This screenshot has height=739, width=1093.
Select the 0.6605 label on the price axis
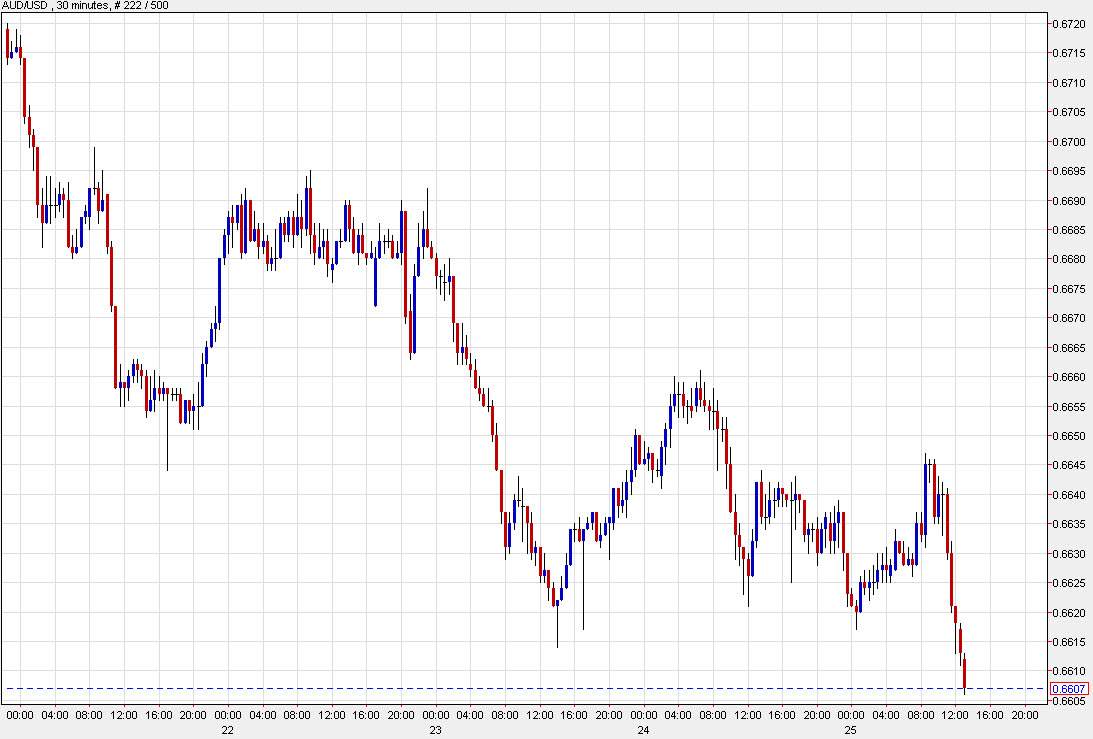[1067, 700]
